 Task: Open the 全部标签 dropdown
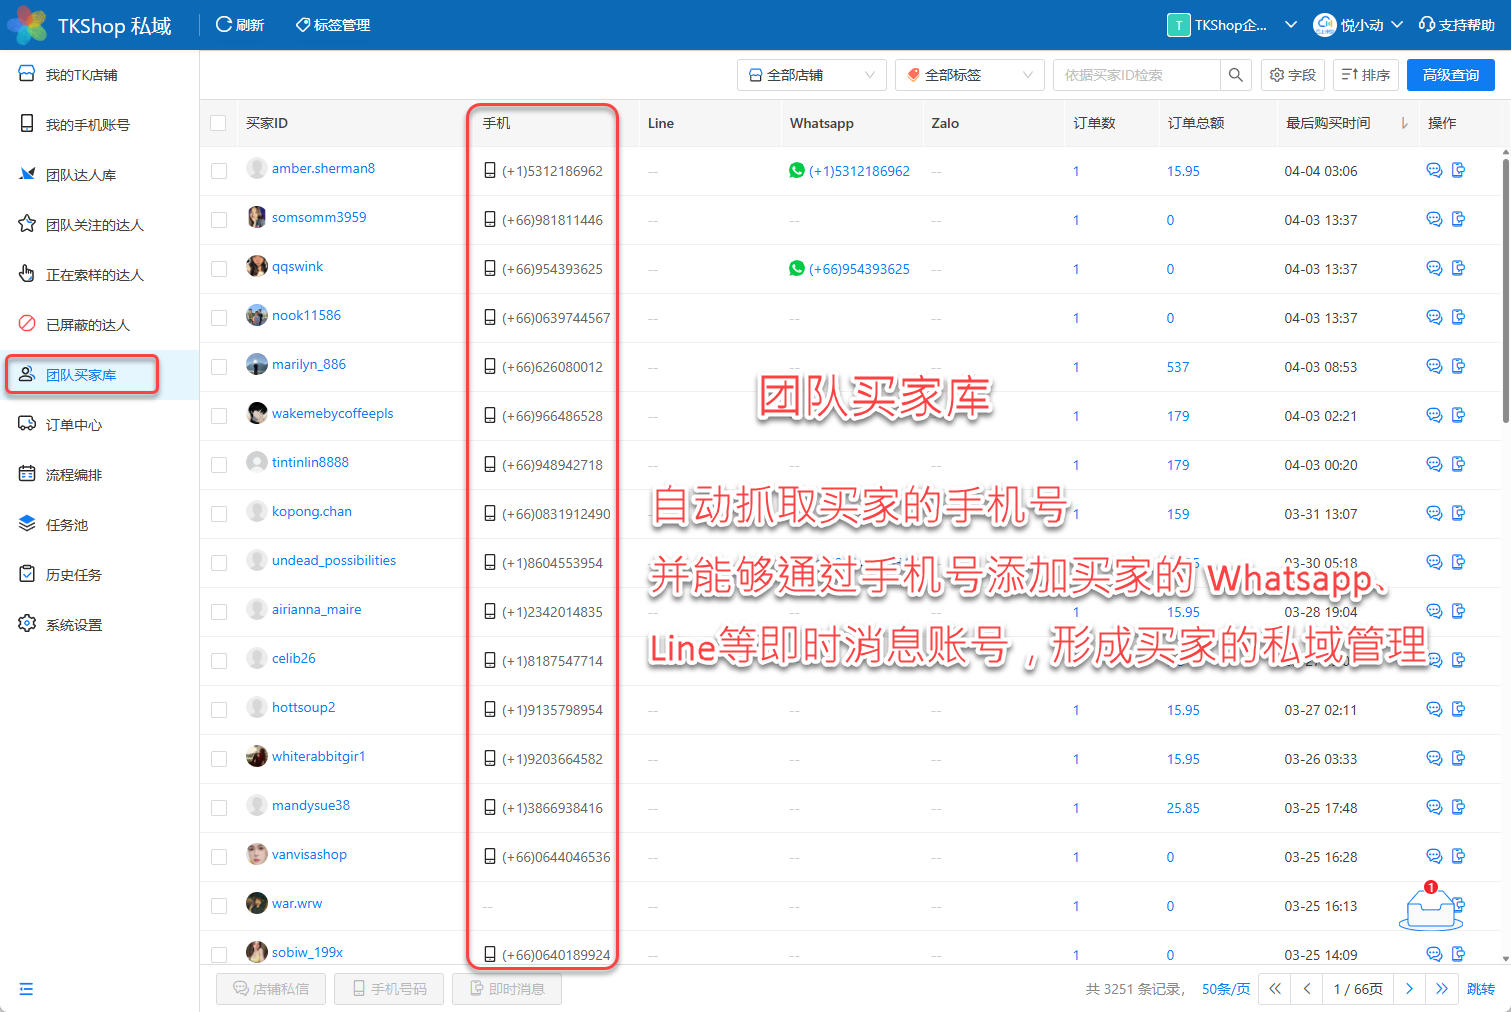(970, 75)
